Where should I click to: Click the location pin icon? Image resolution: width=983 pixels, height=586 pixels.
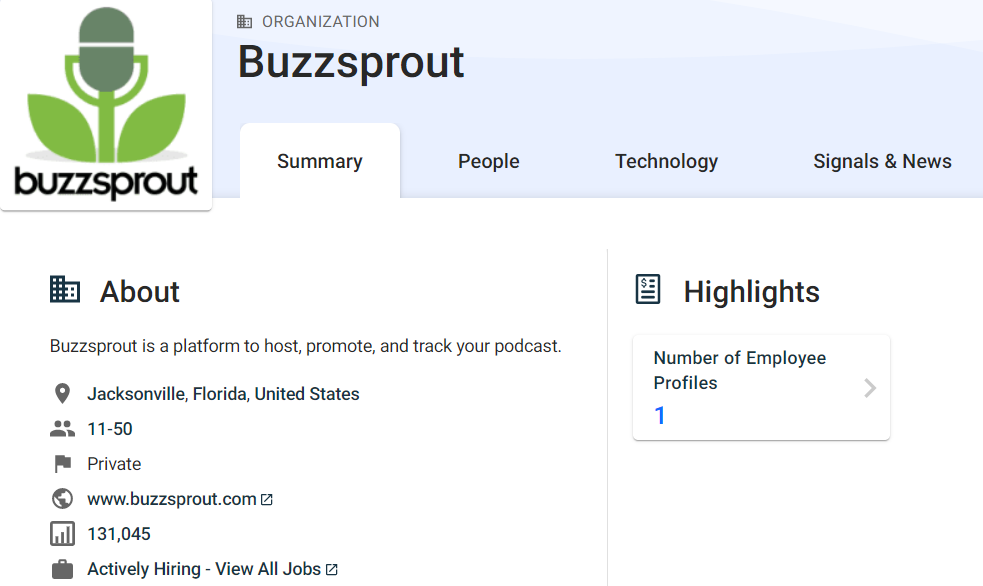(x=62, y=394)
